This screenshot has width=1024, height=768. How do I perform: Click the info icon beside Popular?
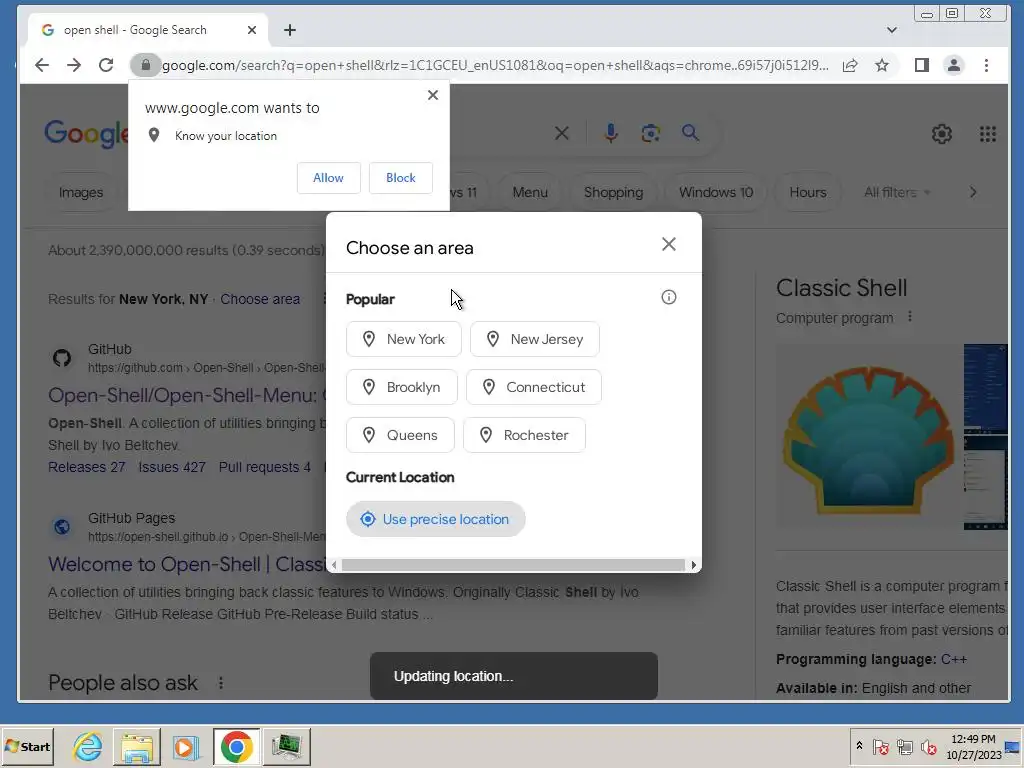point(668,297)
